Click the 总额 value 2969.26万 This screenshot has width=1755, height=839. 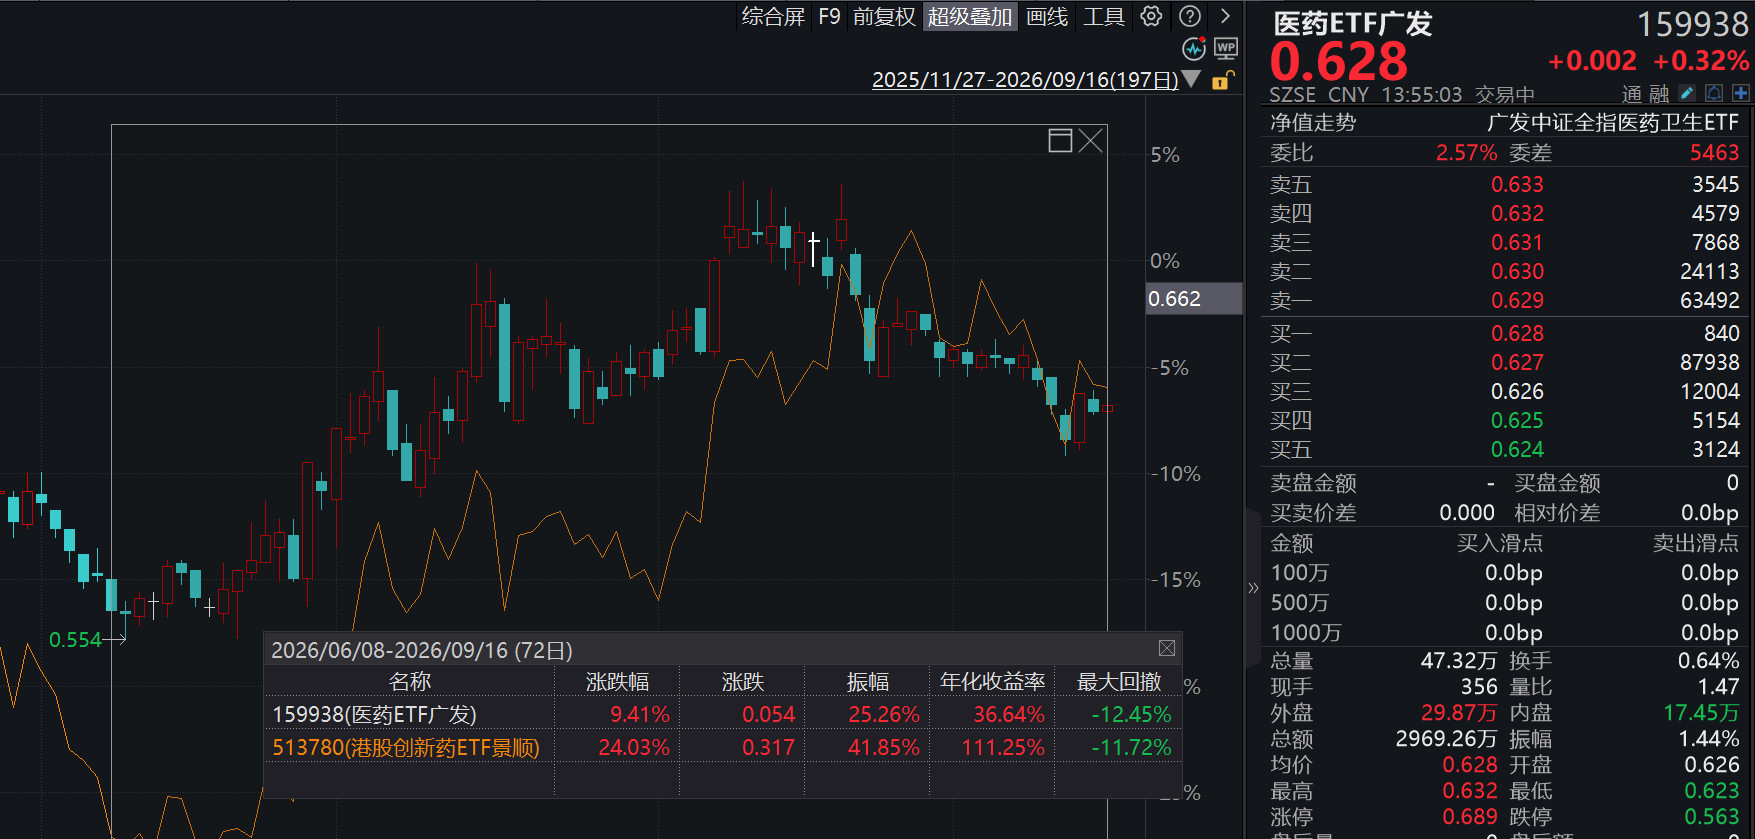1446,738
